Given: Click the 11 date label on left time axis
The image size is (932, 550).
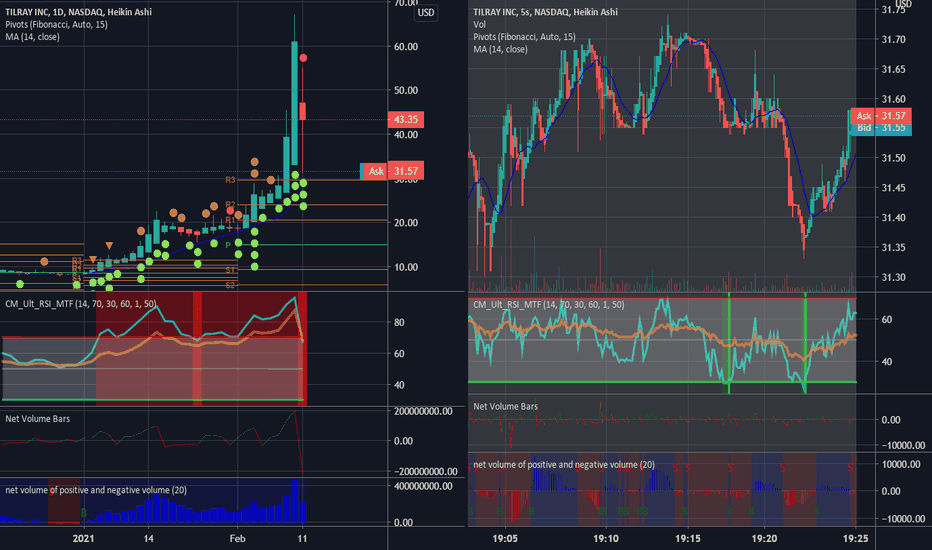Looking at the screenshot, I should 303,539.
